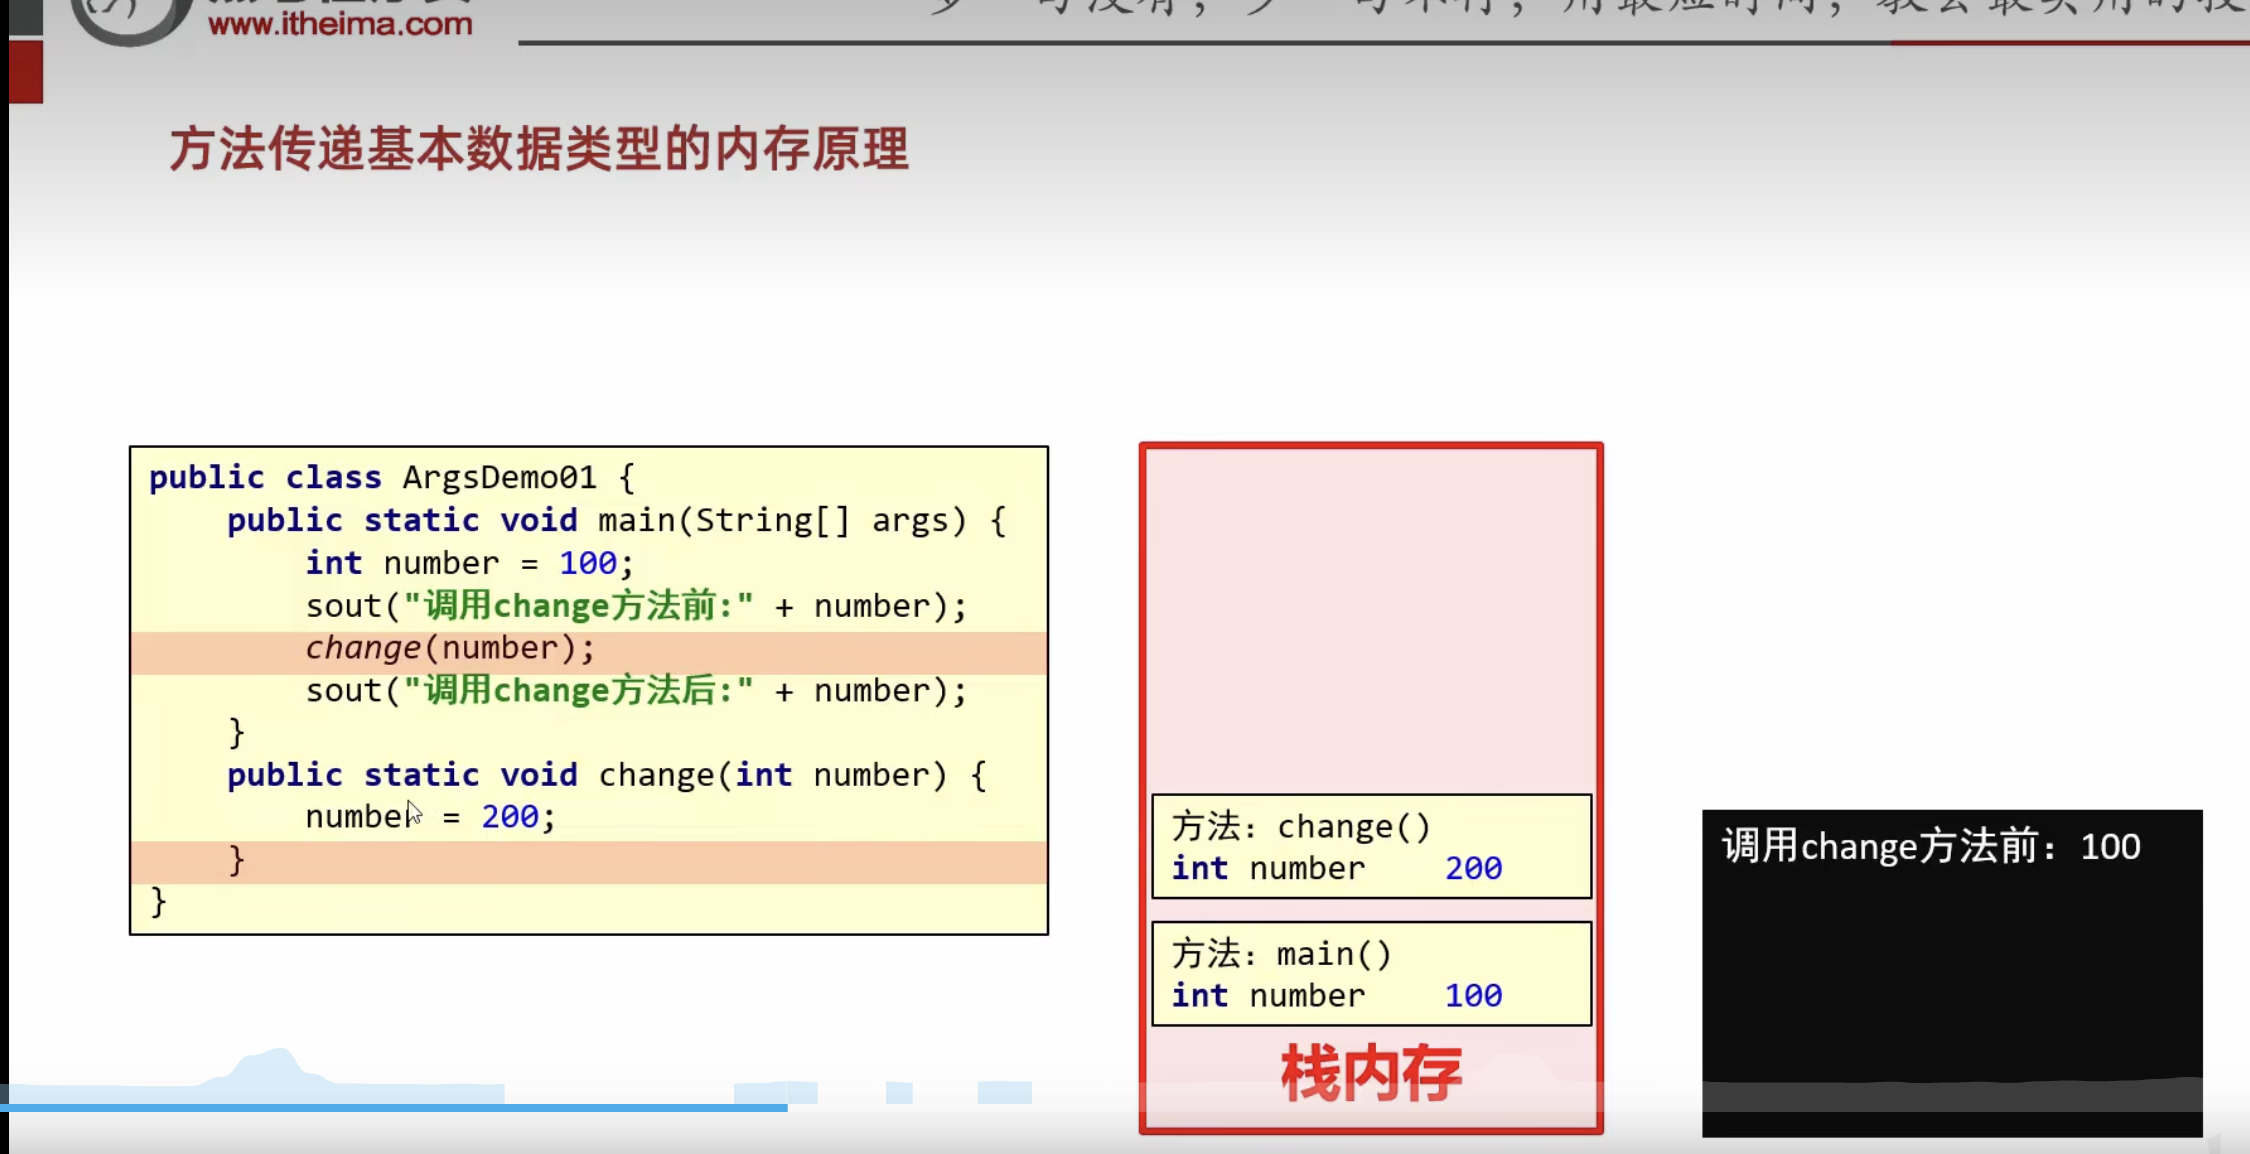Viewport: 2250px width, 1154px height.
Task: Click the 'int number = 100;' code line
Action: pyautogui.click(x=469, y=563)
